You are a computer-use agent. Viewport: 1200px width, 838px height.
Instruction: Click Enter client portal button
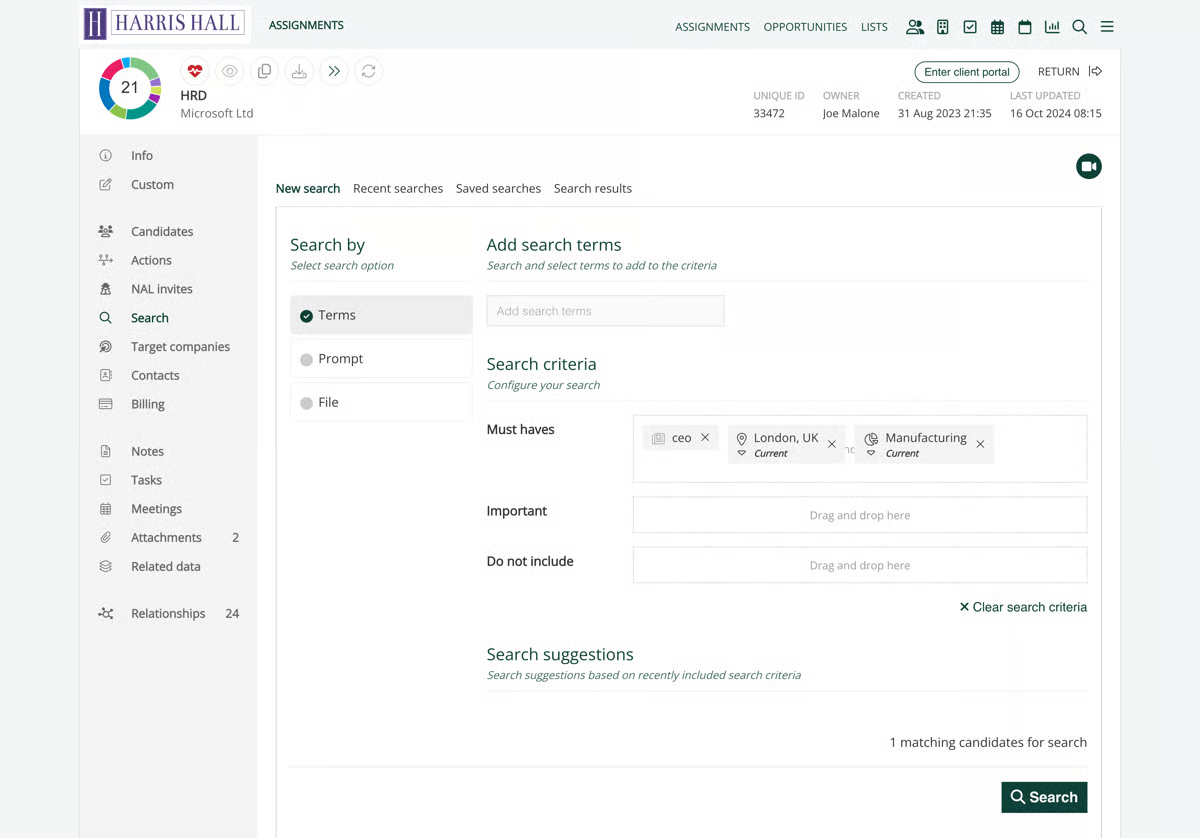(x=967, y=72)
